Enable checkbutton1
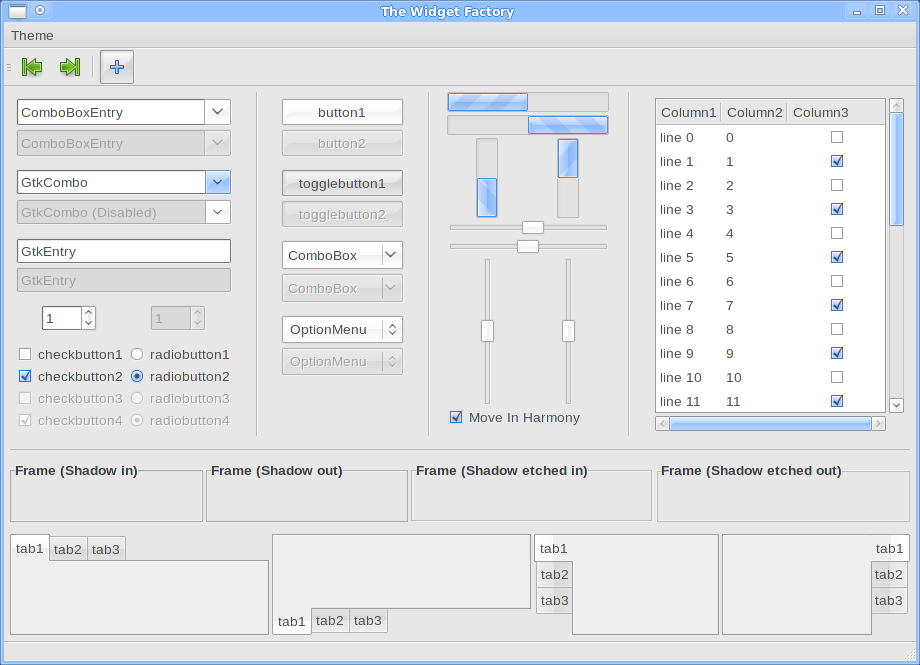Image resolution: width=920 pixels, height=665 pixels. [25, 355]
